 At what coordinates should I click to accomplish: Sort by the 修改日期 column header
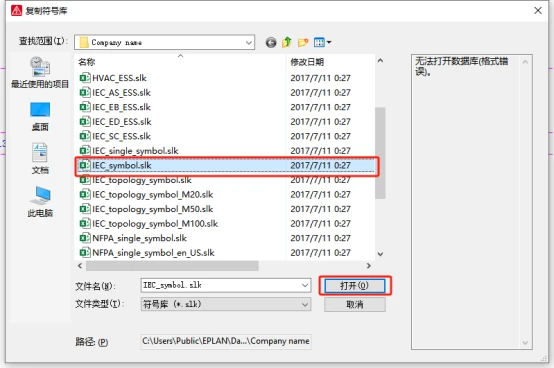click(307, 62)
